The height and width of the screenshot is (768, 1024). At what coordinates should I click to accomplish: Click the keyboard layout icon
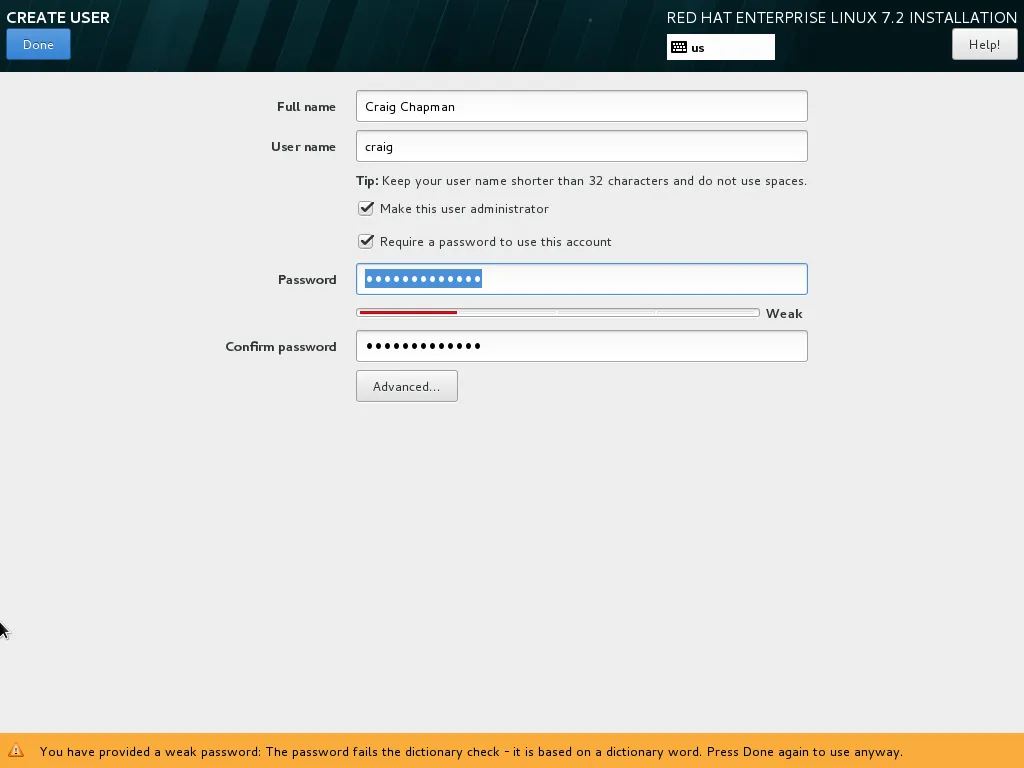pos(679,47)
